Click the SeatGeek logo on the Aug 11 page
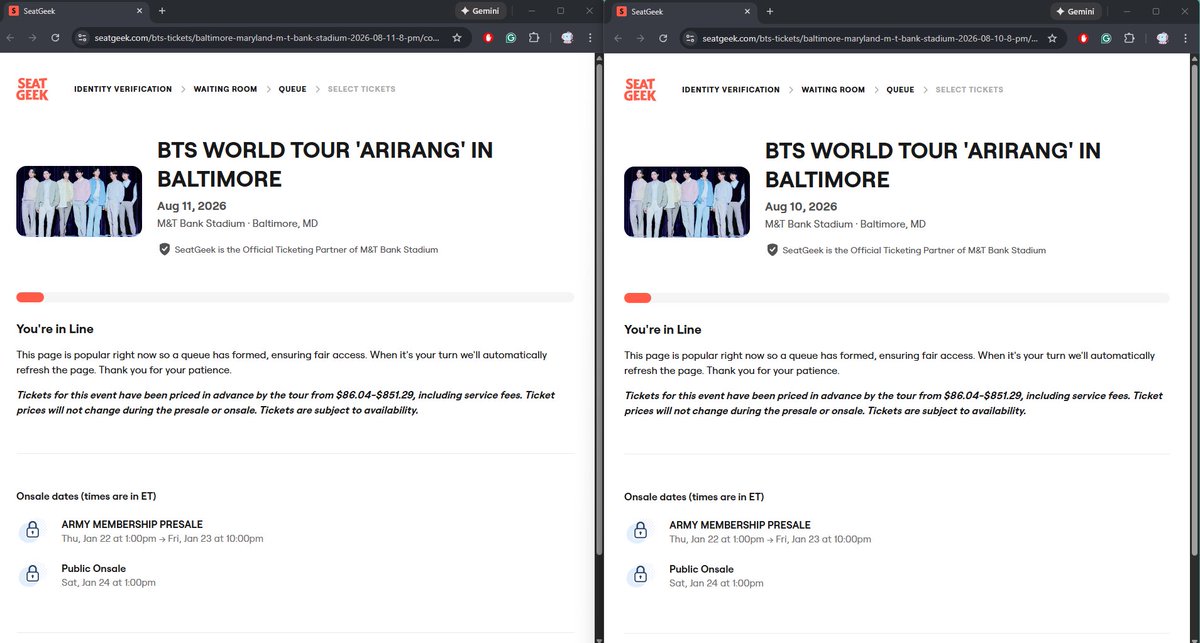Image resolution: width=1200 pixels, height=643 pixels. coord(32,89)
